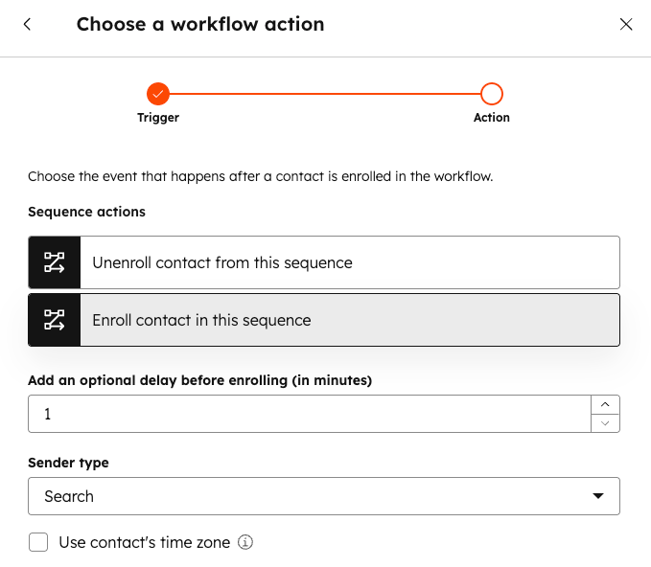This screenshot has width=651, height=567.
Task: Click the sequence icon beside Enroll contact
Action: (54, 320)
